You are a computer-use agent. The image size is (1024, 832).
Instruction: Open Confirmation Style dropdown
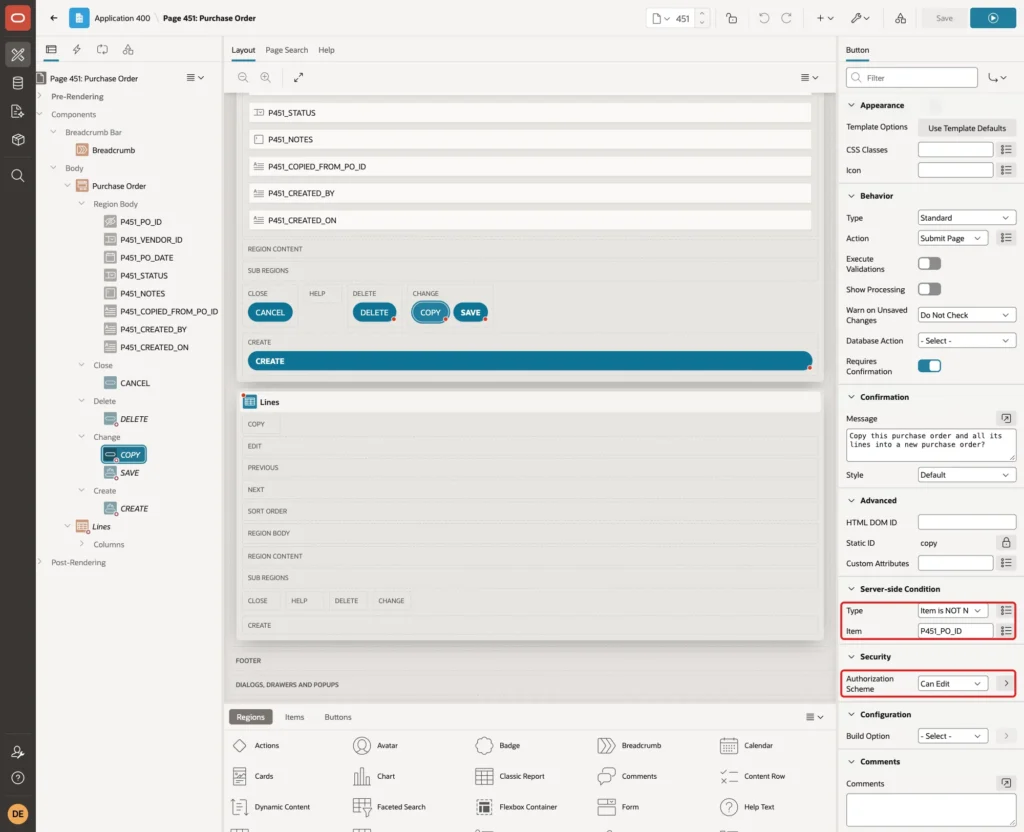967,475
